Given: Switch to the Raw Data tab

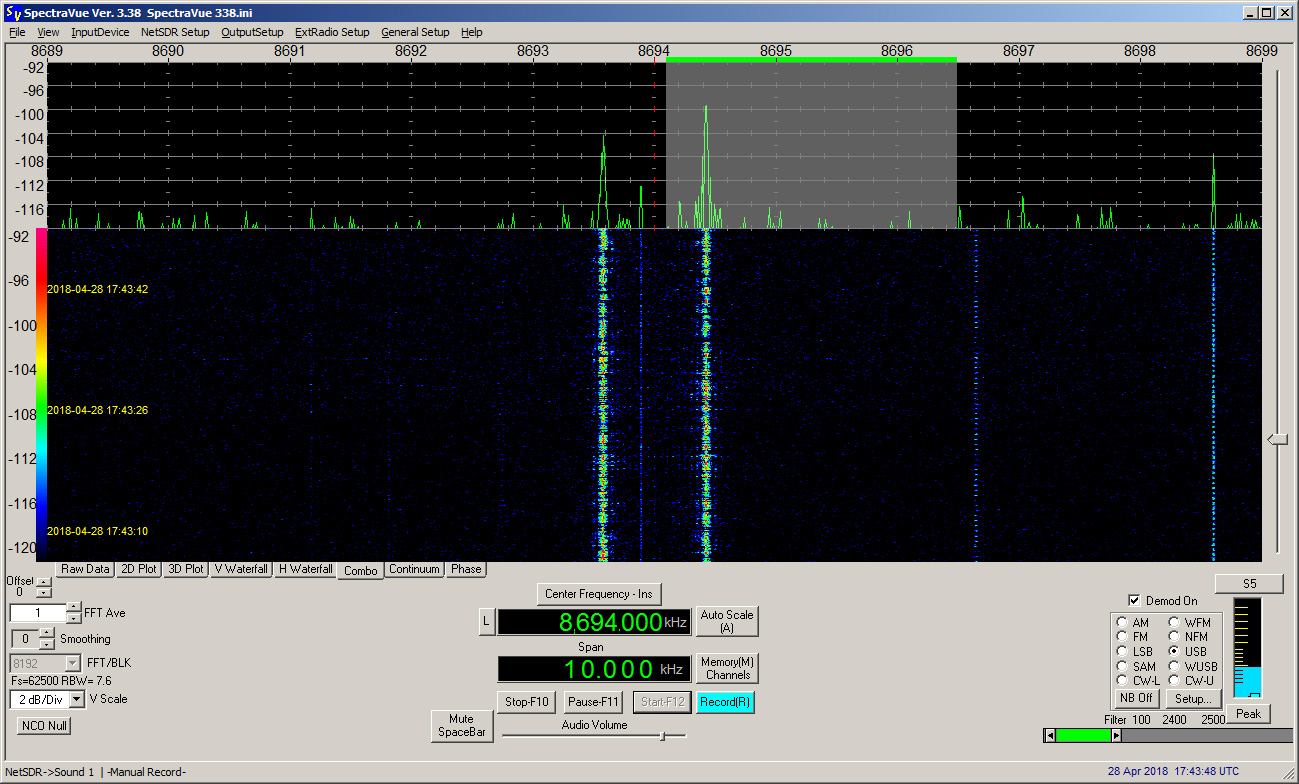Looking at the screenshot, I should [x=85, y=569].
